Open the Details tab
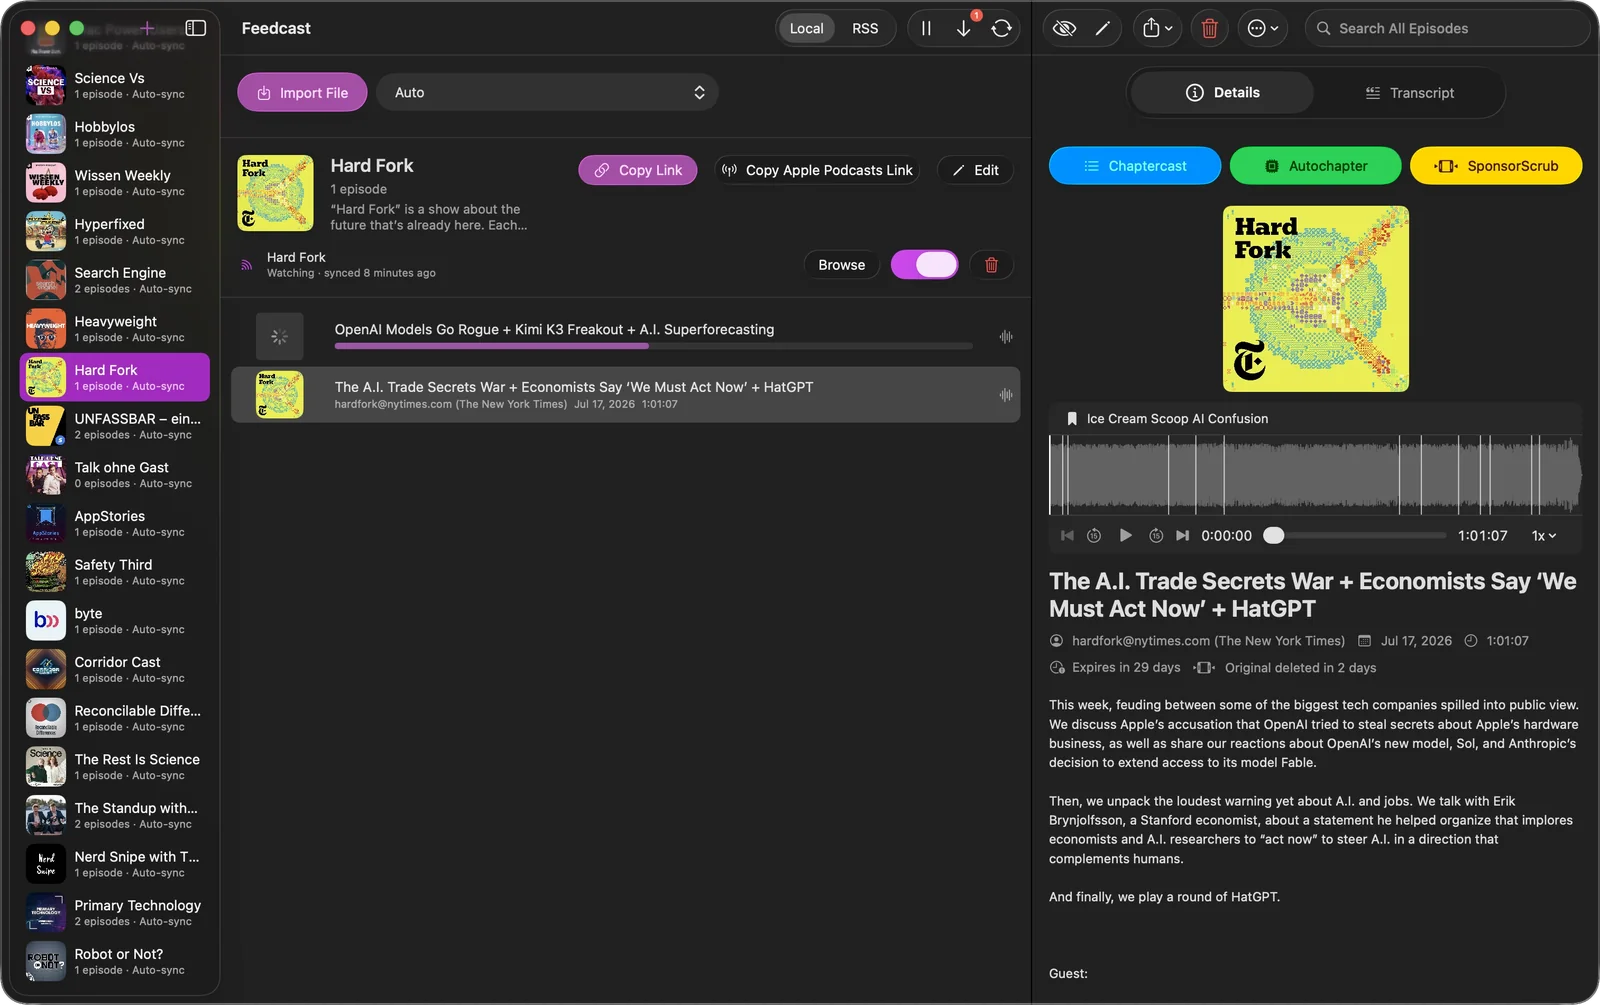1600x1005 pixels. [x=1222, y=92]
